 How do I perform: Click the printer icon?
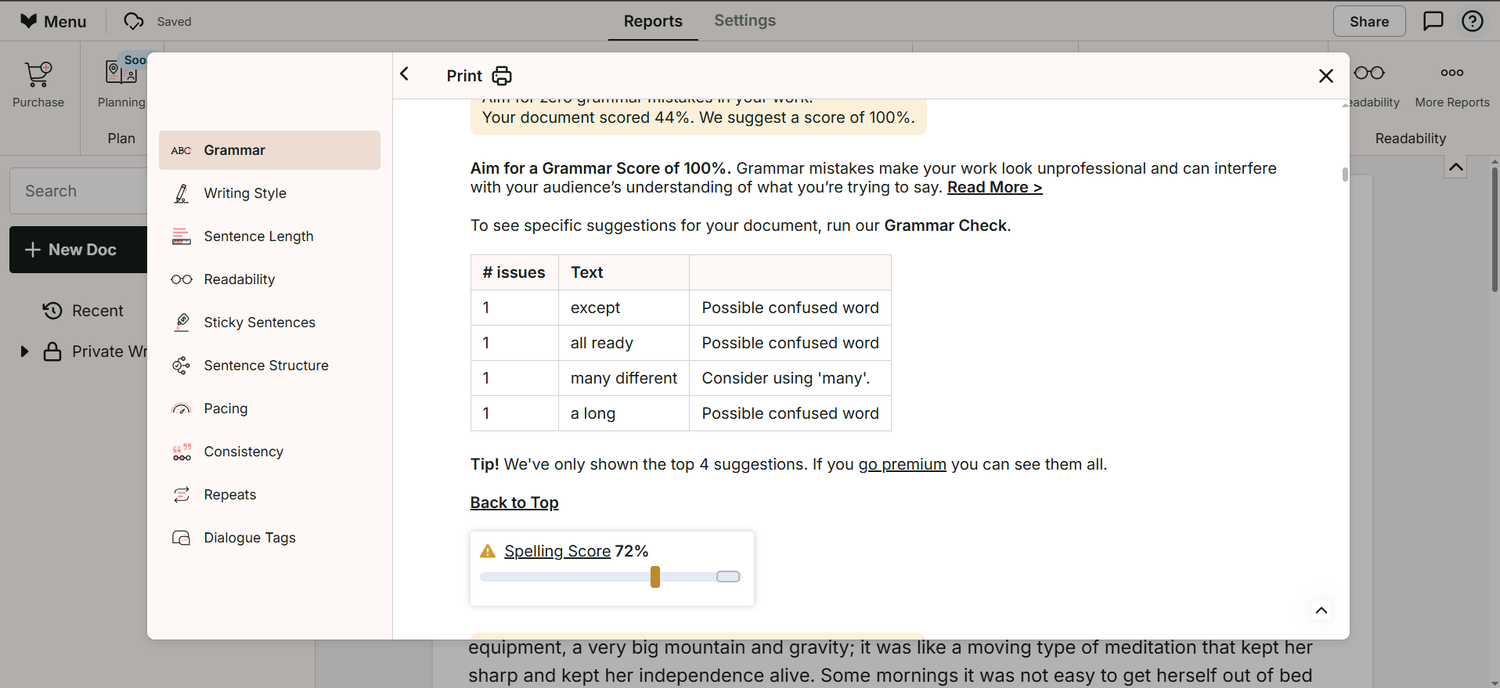[x=502, y=76]
